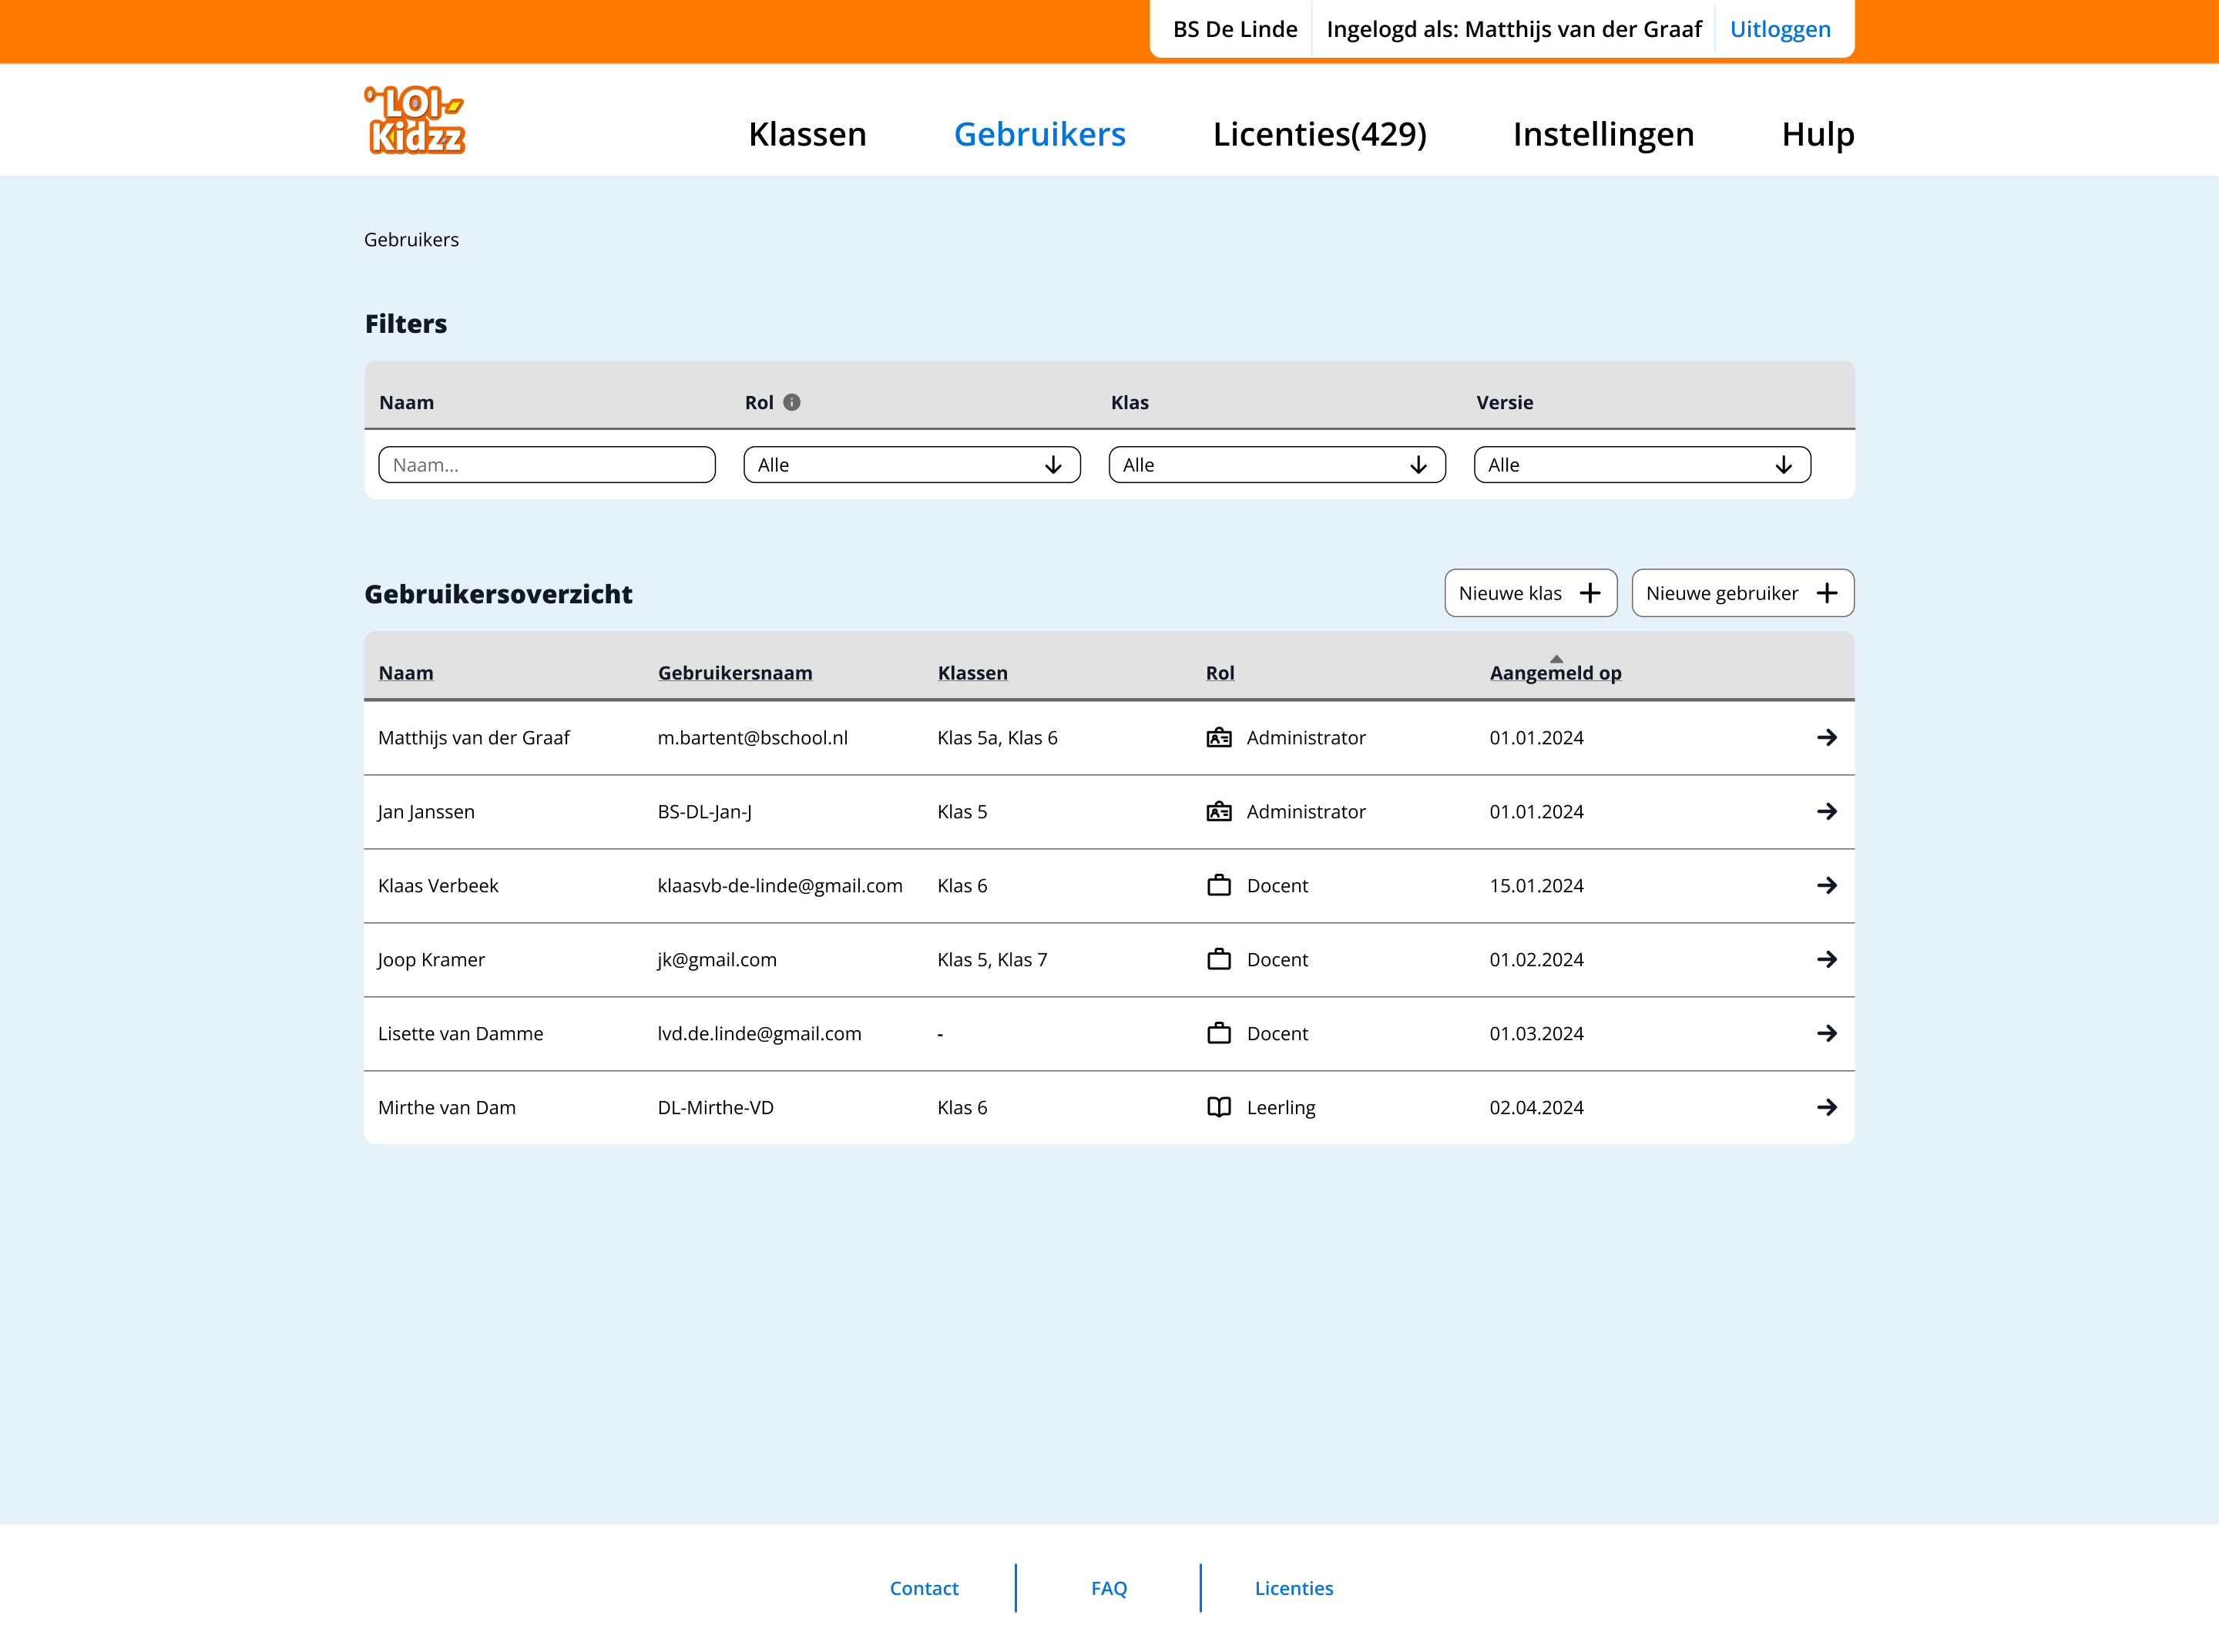Go to Klassen menu
Viewport: 2219px width, 1652px height.
coord(807,134)
